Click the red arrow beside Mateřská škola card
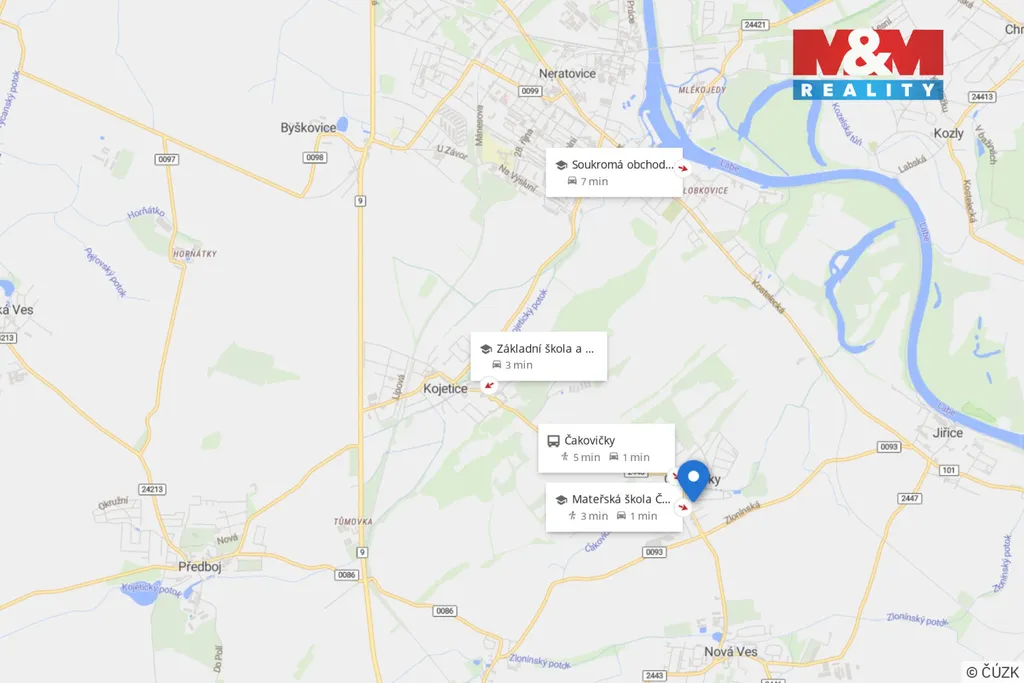The image size is (1024, 683). (x=682, y=507)
